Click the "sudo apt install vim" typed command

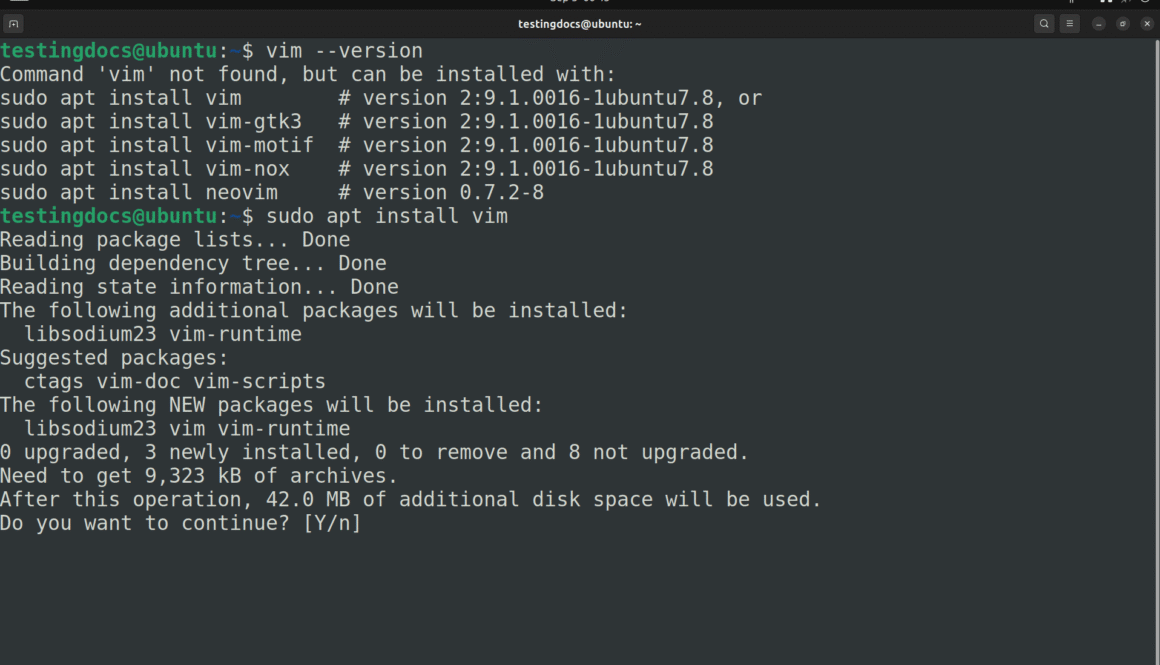pos(387,216)
